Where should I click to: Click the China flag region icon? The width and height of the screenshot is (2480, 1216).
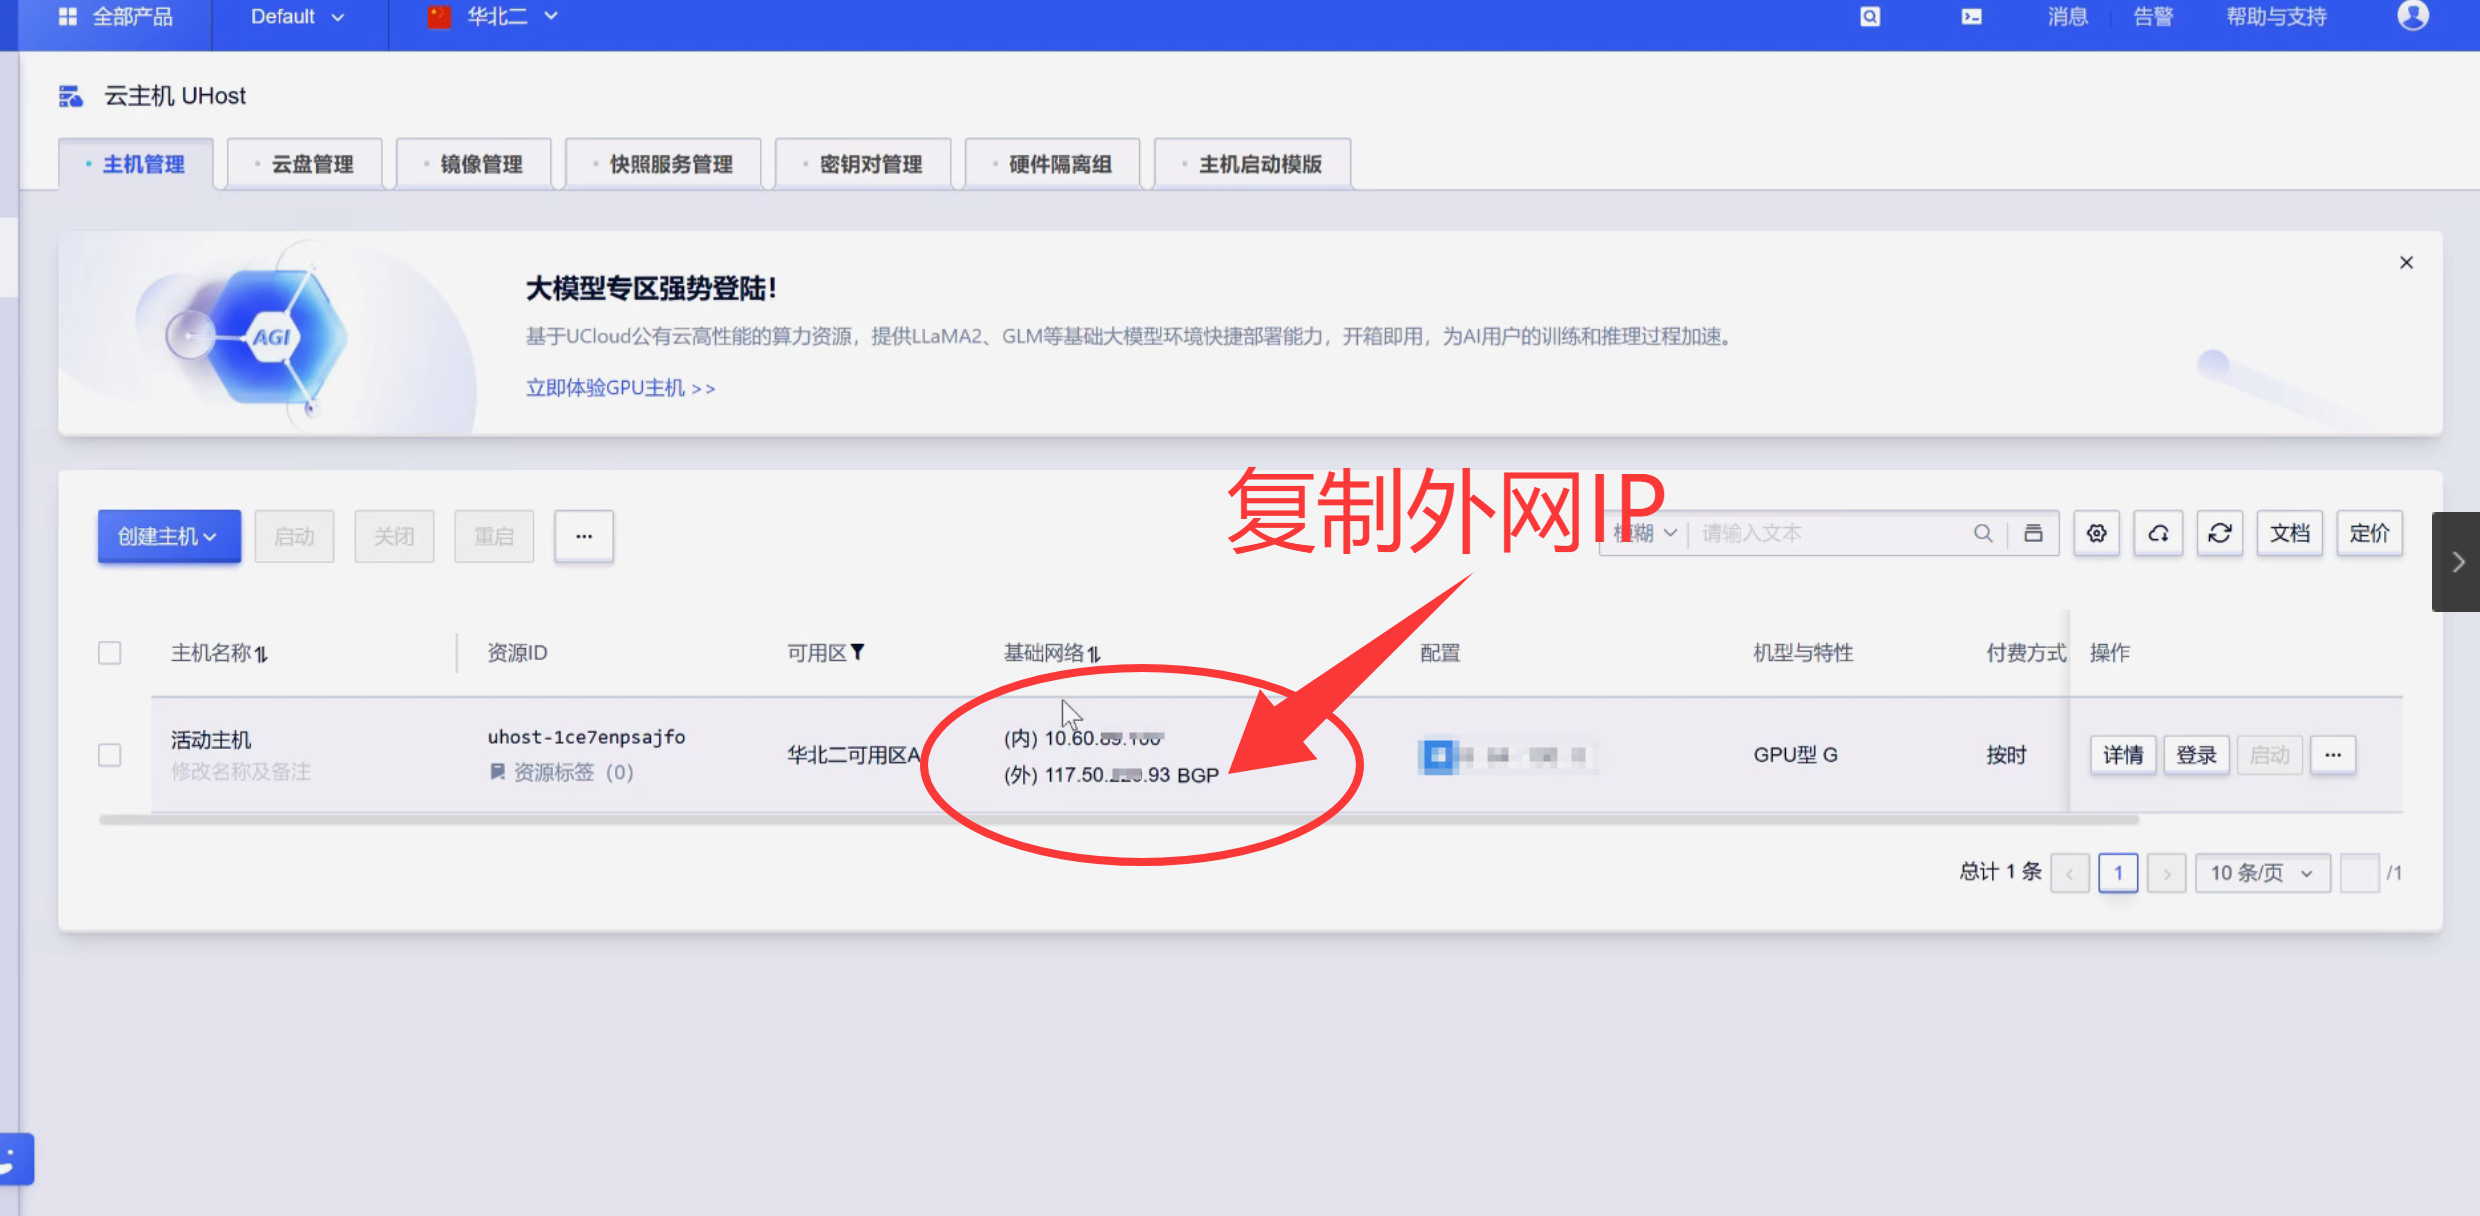pos(439,17)
